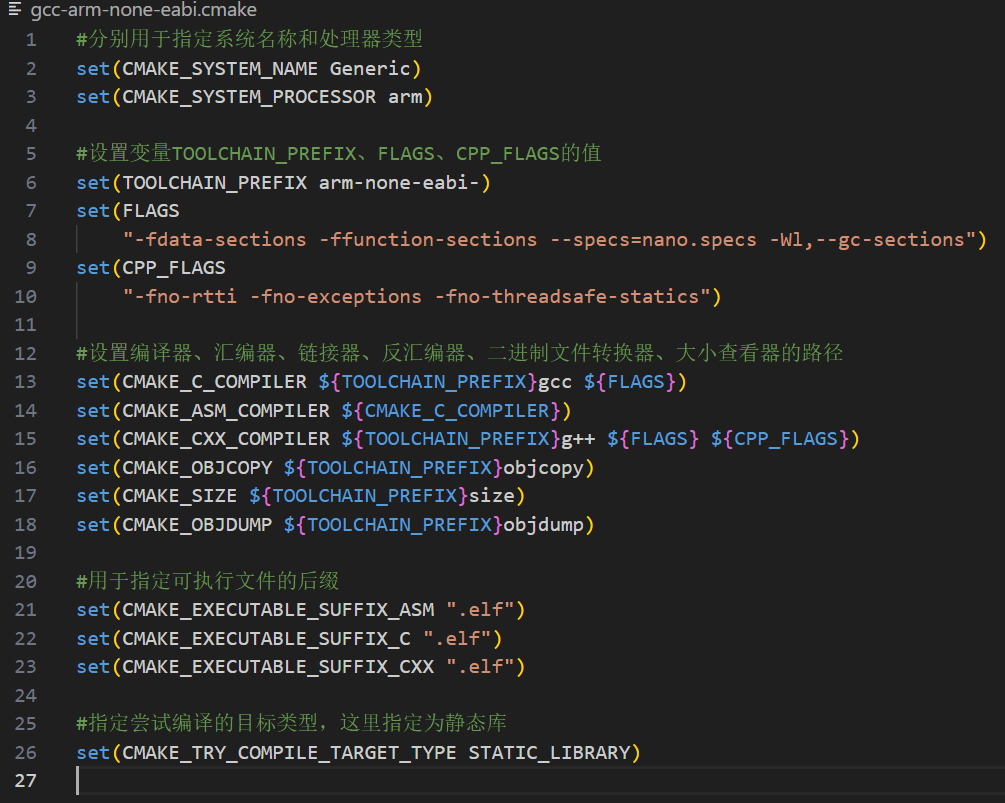This screenshot has height=803, width=1005.
Task: Click CMAKE_CXX_COMPILER on line 15
Action: point(226,439)
